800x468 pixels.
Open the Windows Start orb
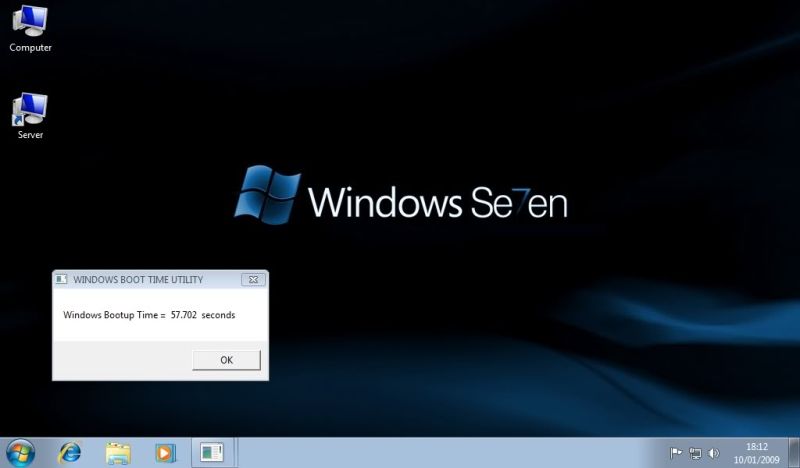20,453
